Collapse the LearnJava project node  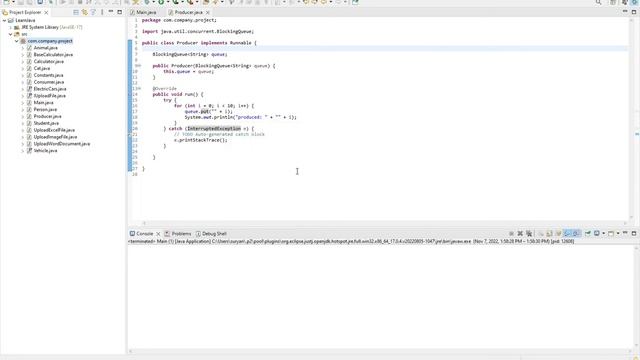click(x=4, y=20)
